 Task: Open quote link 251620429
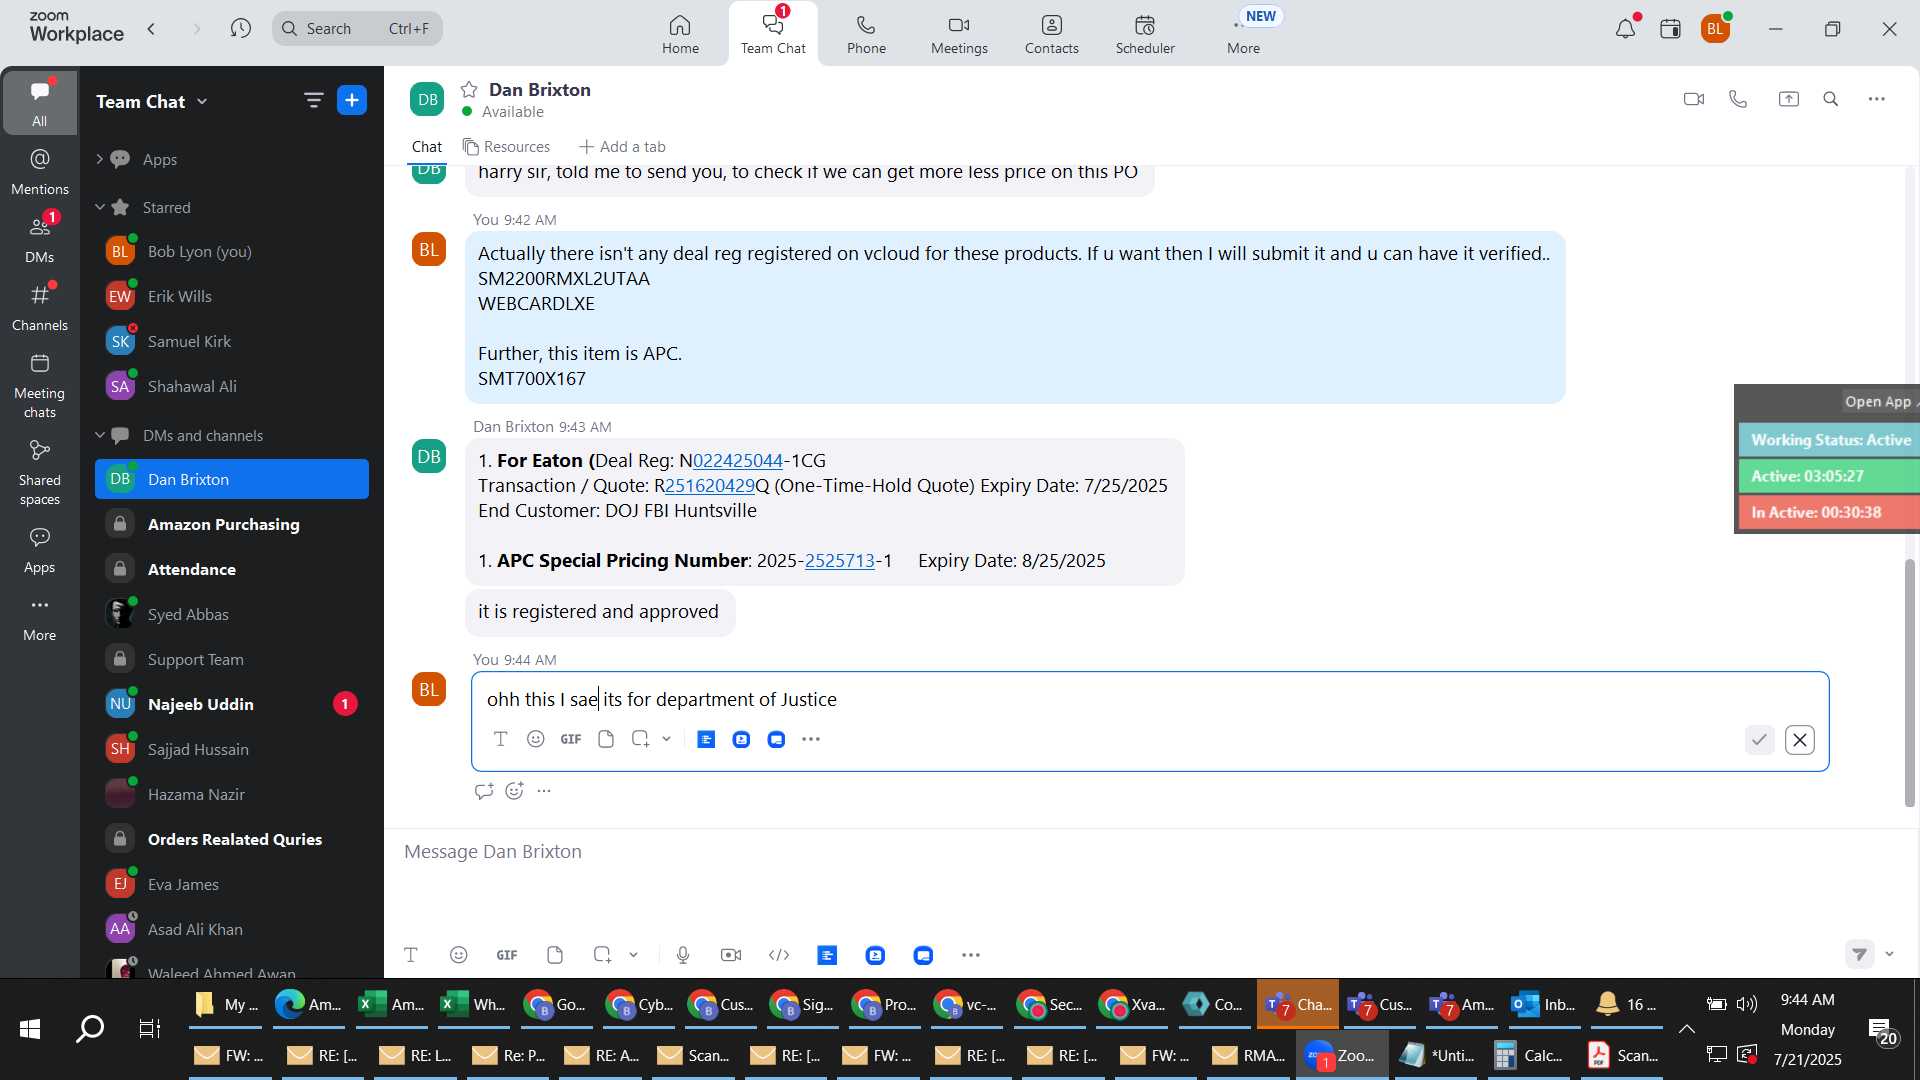pos(710,486)
